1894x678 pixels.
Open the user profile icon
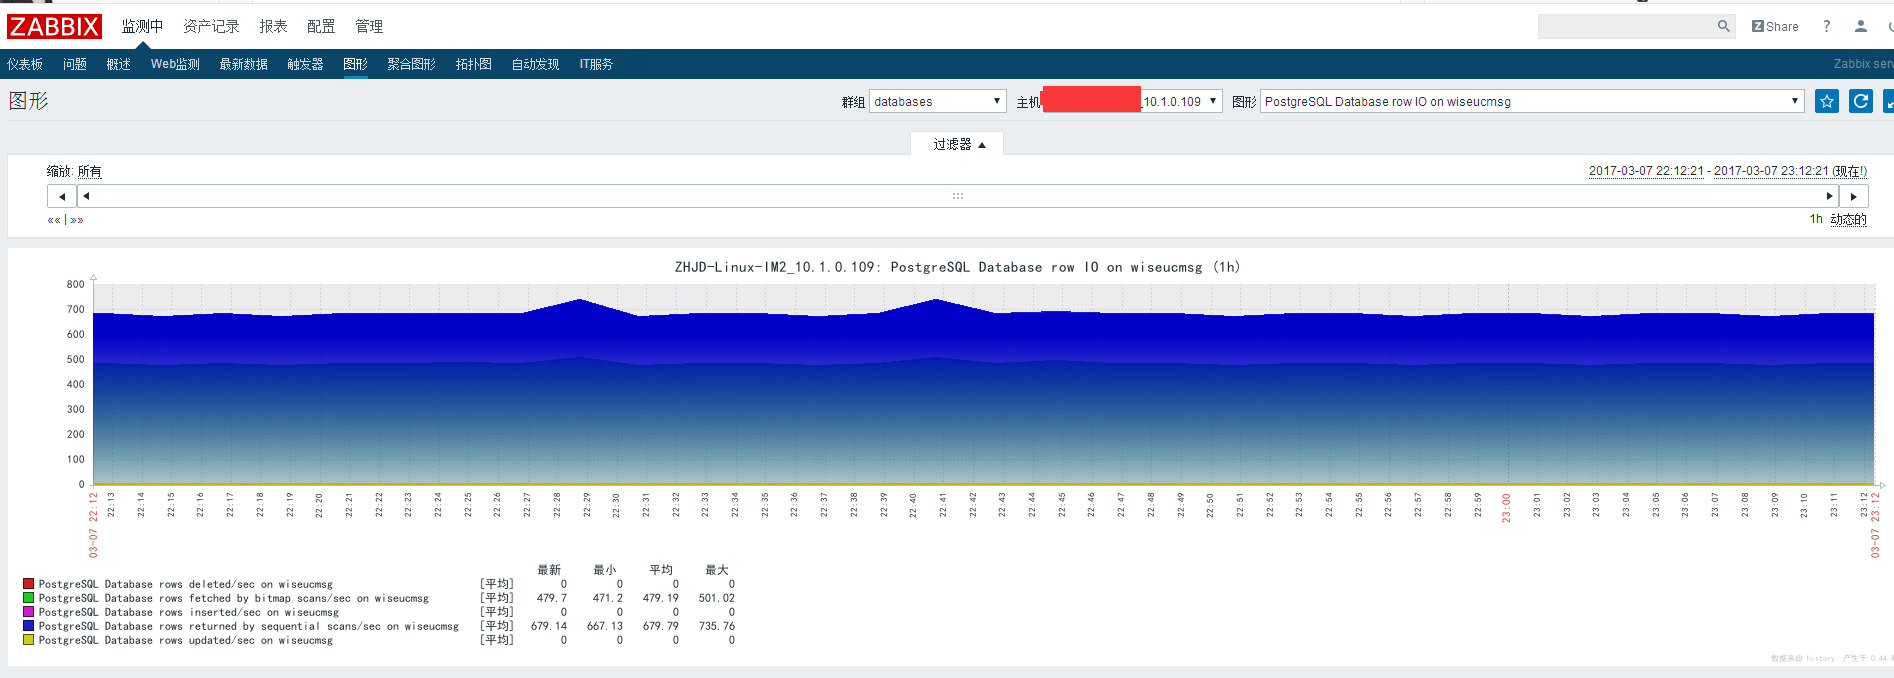pyautogui.click(x=1860, y=27)
